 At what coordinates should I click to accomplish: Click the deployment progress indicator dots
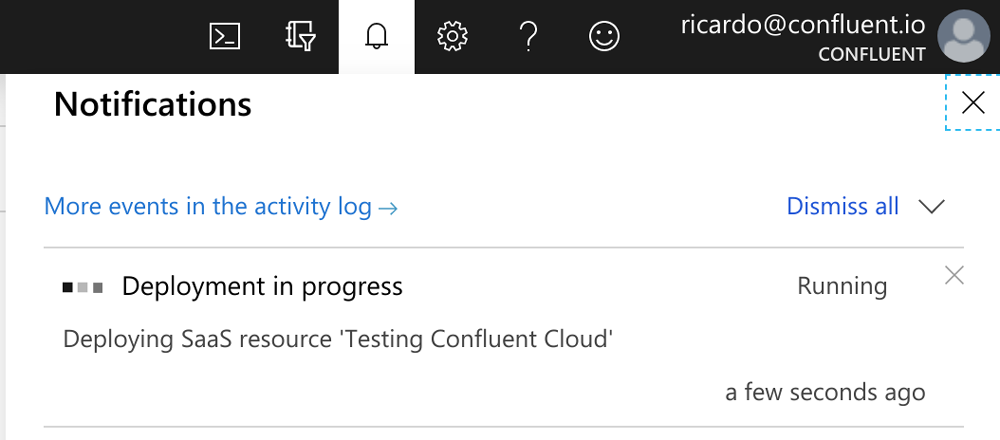tap(82, 288)
